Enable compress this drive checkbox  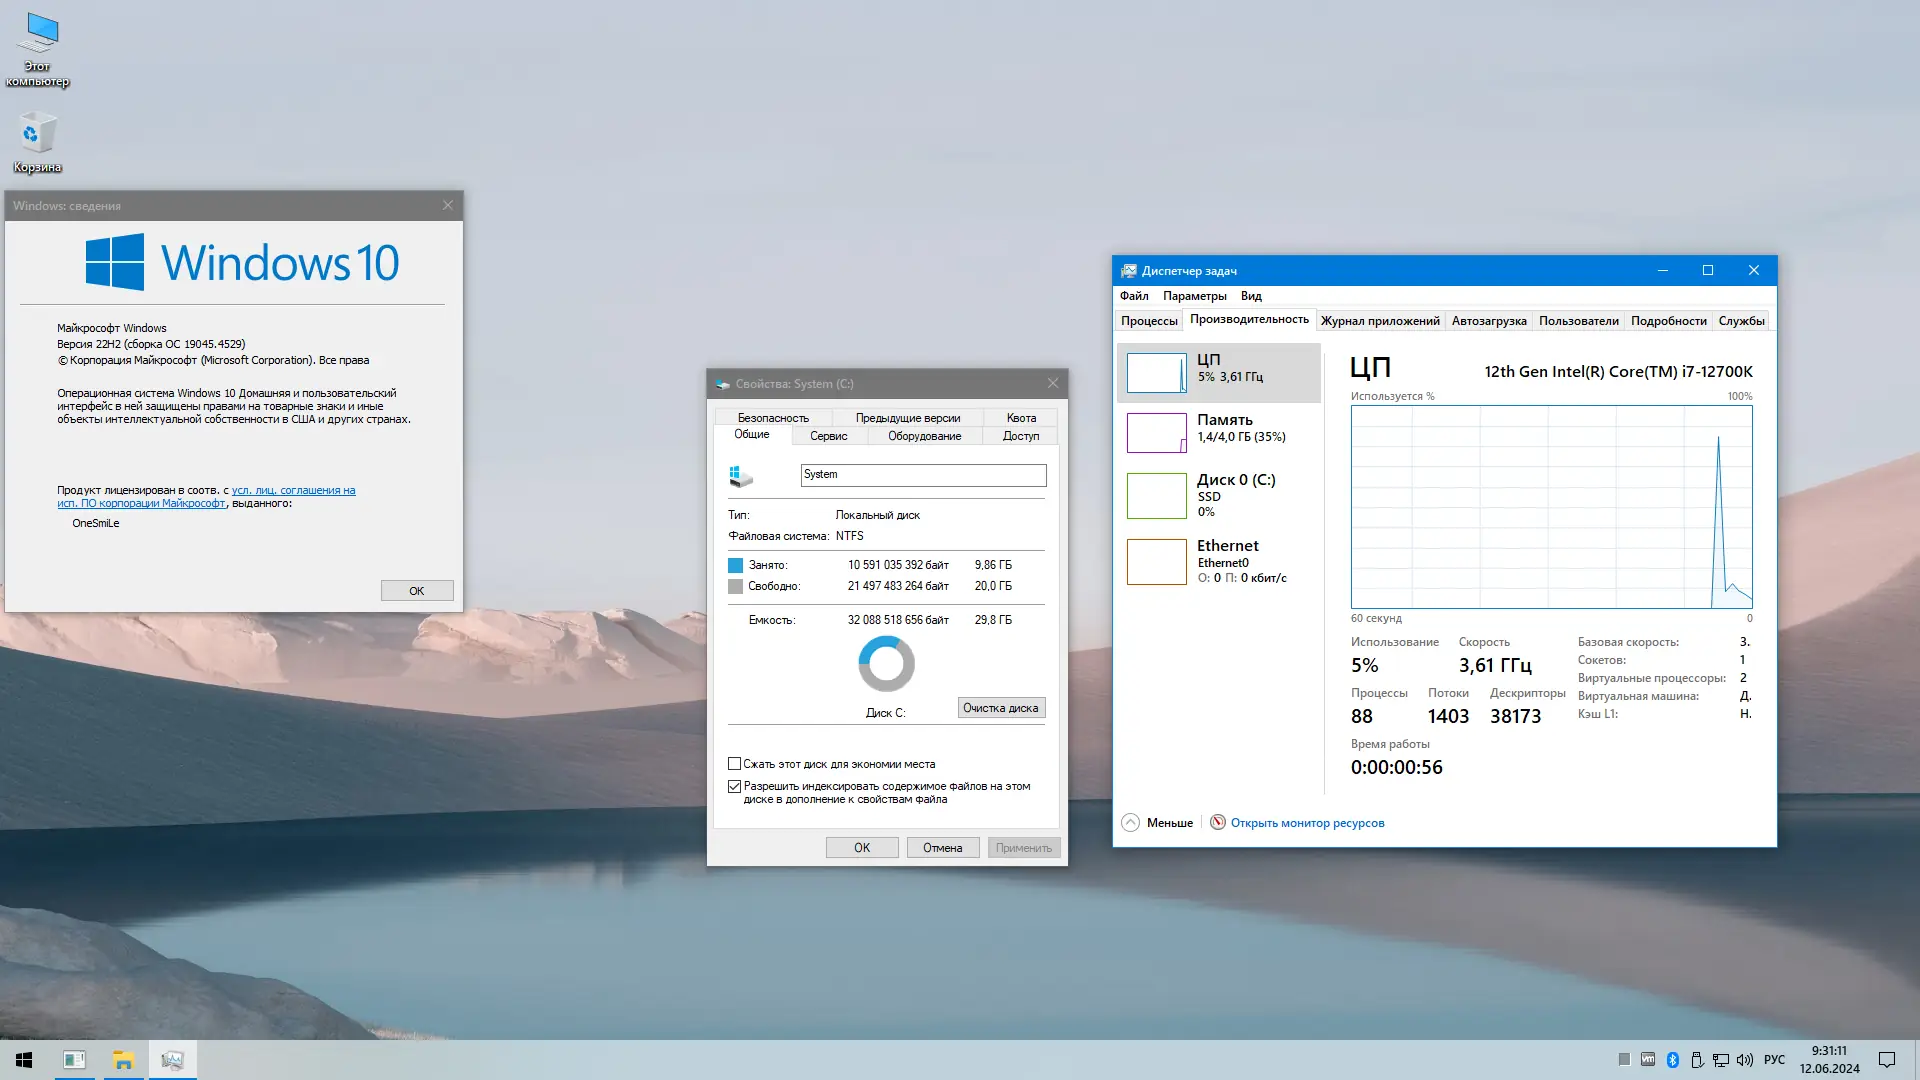pyautogui.click(x=735, y=764)
